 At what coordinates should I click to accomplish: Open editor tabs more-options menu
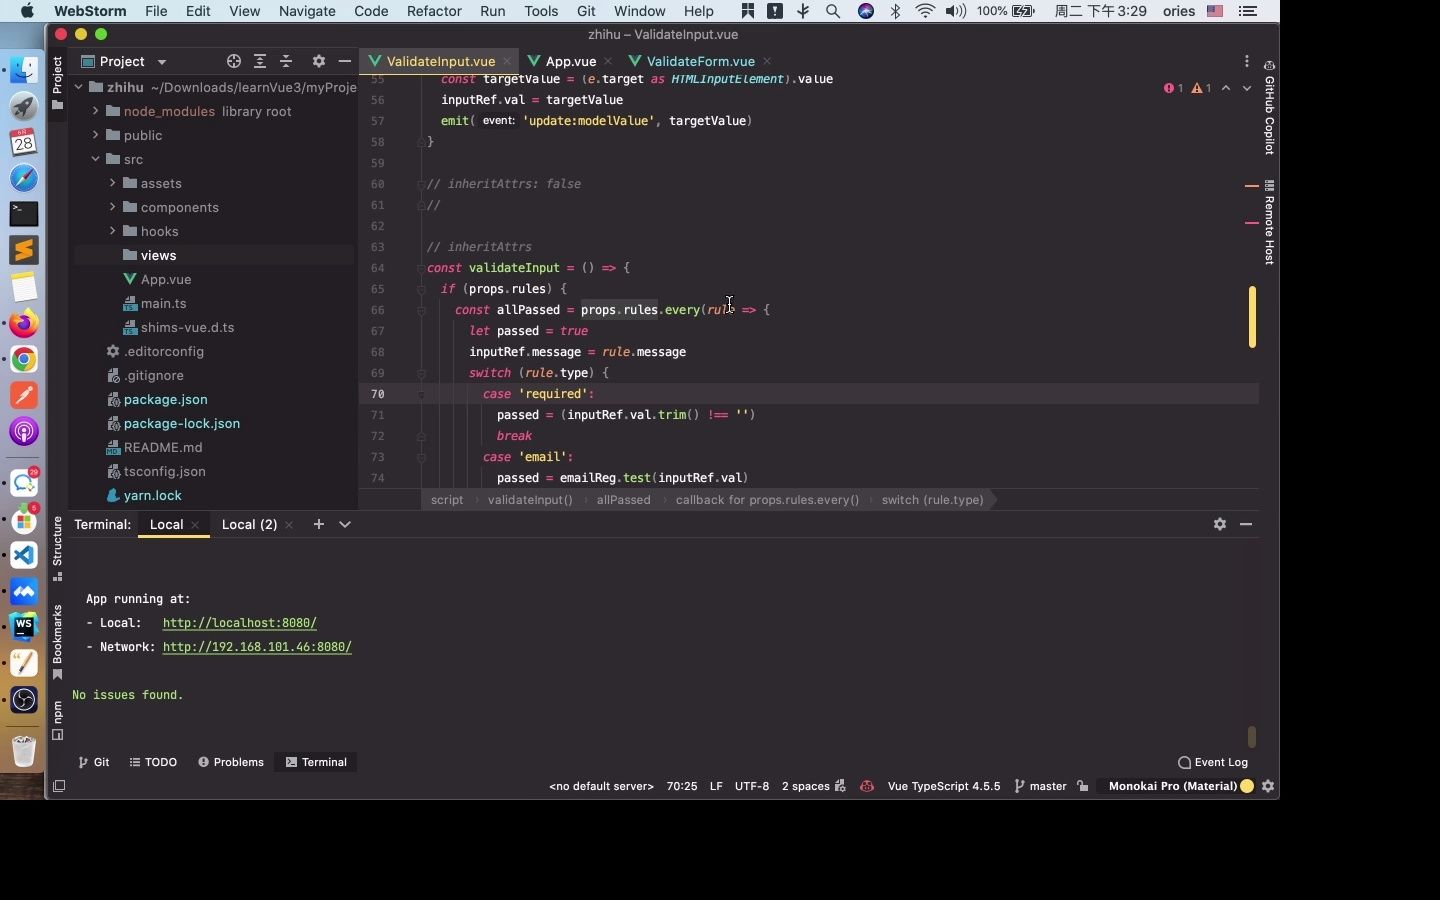[x=1247, y=61]
